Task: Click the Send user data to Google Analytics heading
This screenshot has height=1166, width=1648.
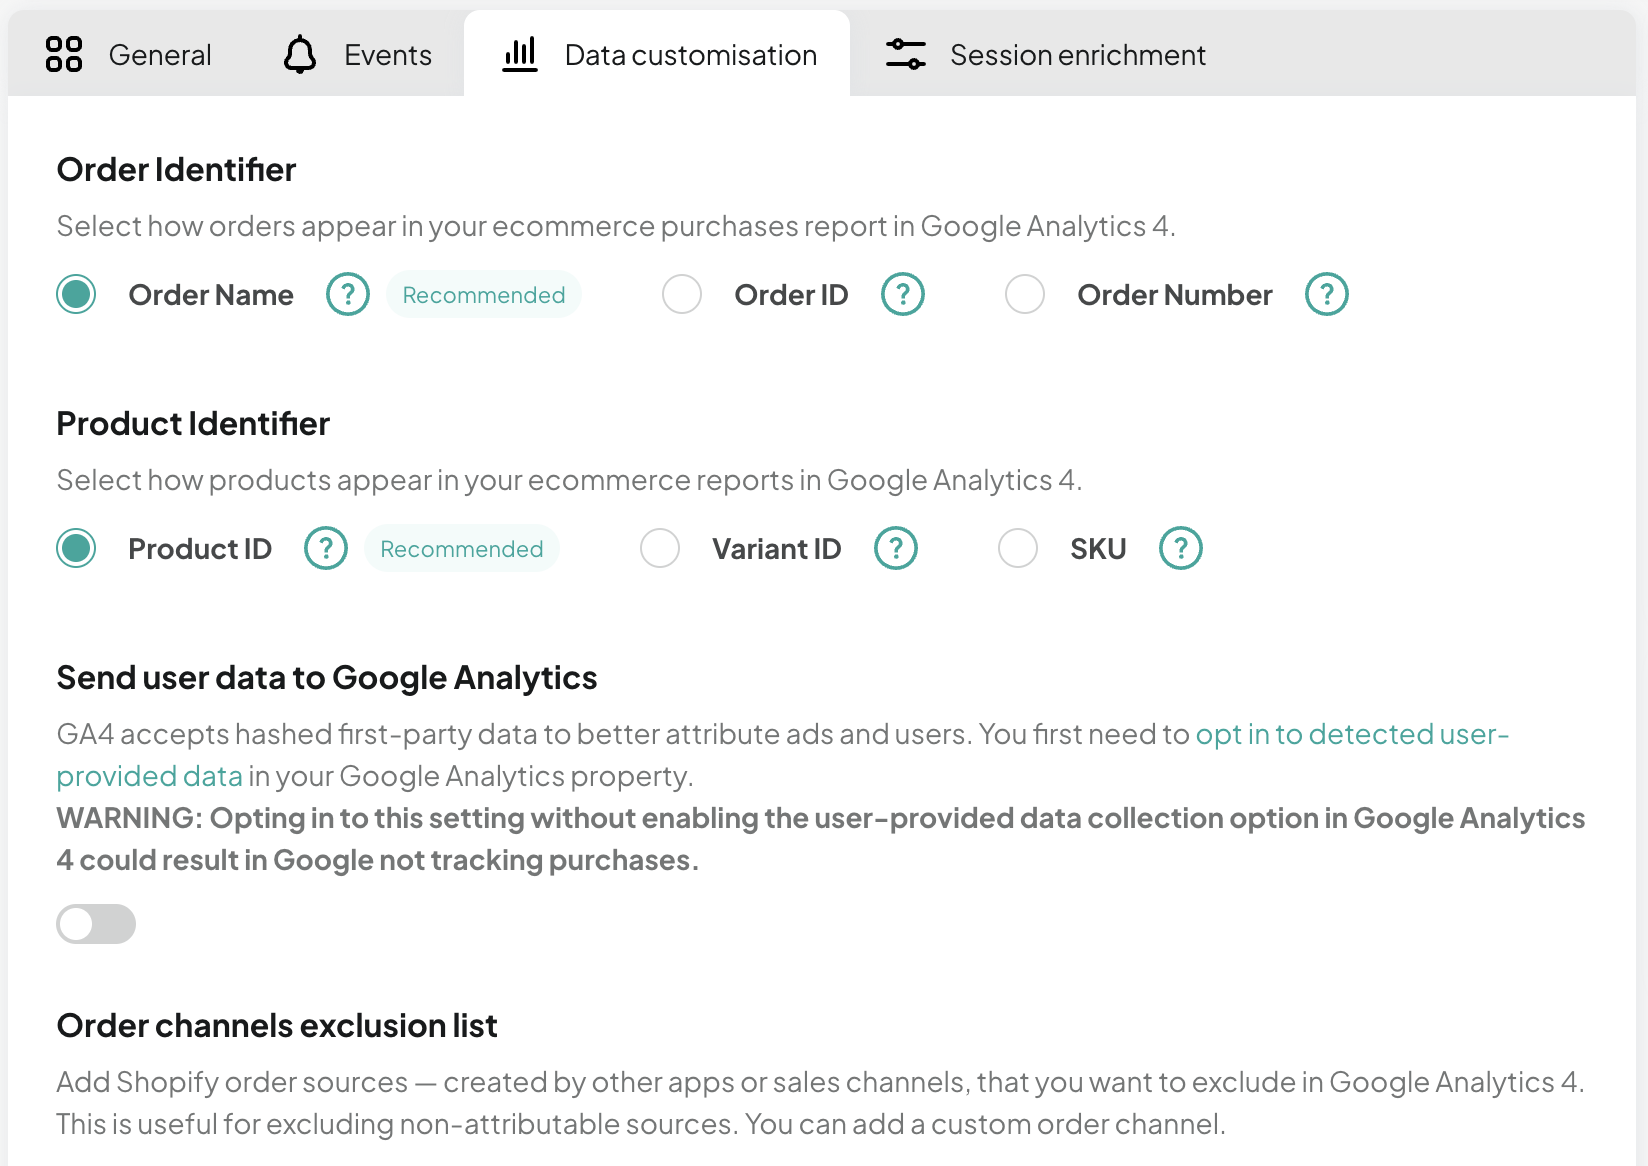Action: click(x=327, y=678)
